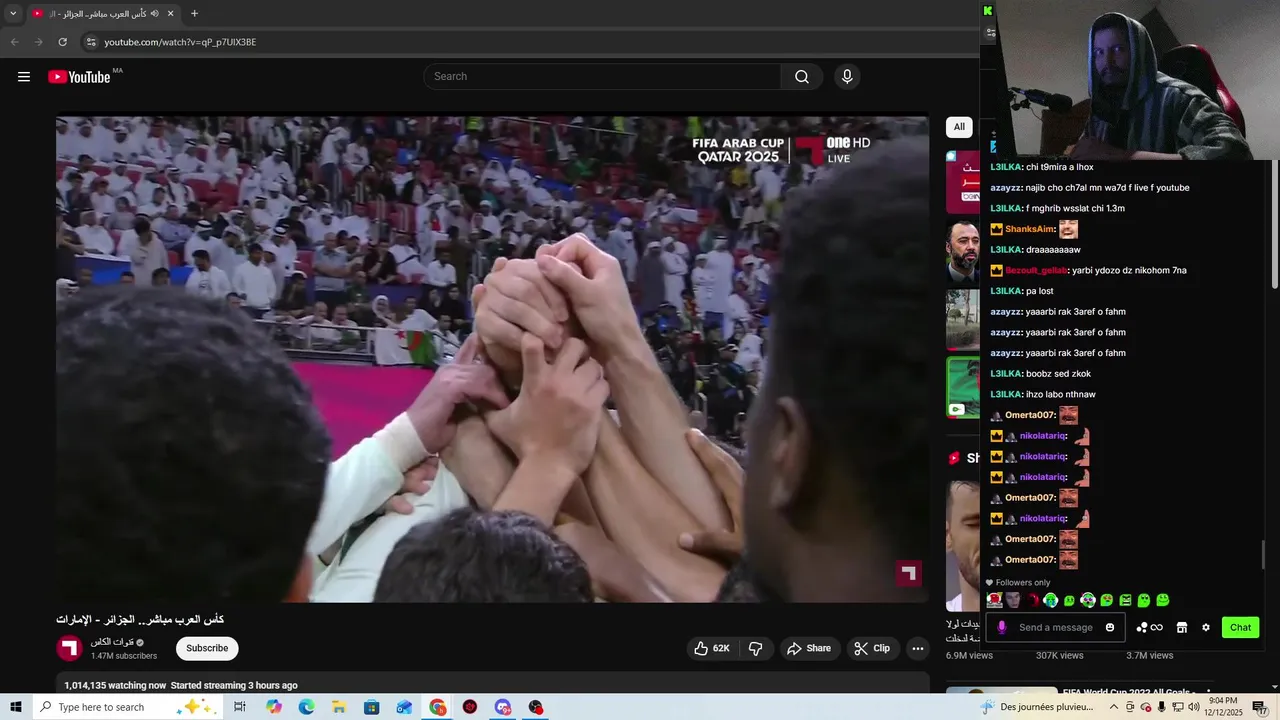The width and height of the screenshot is (1280, 720).
Task: Go forward in browser history
Action: click(x=38, y=42)
